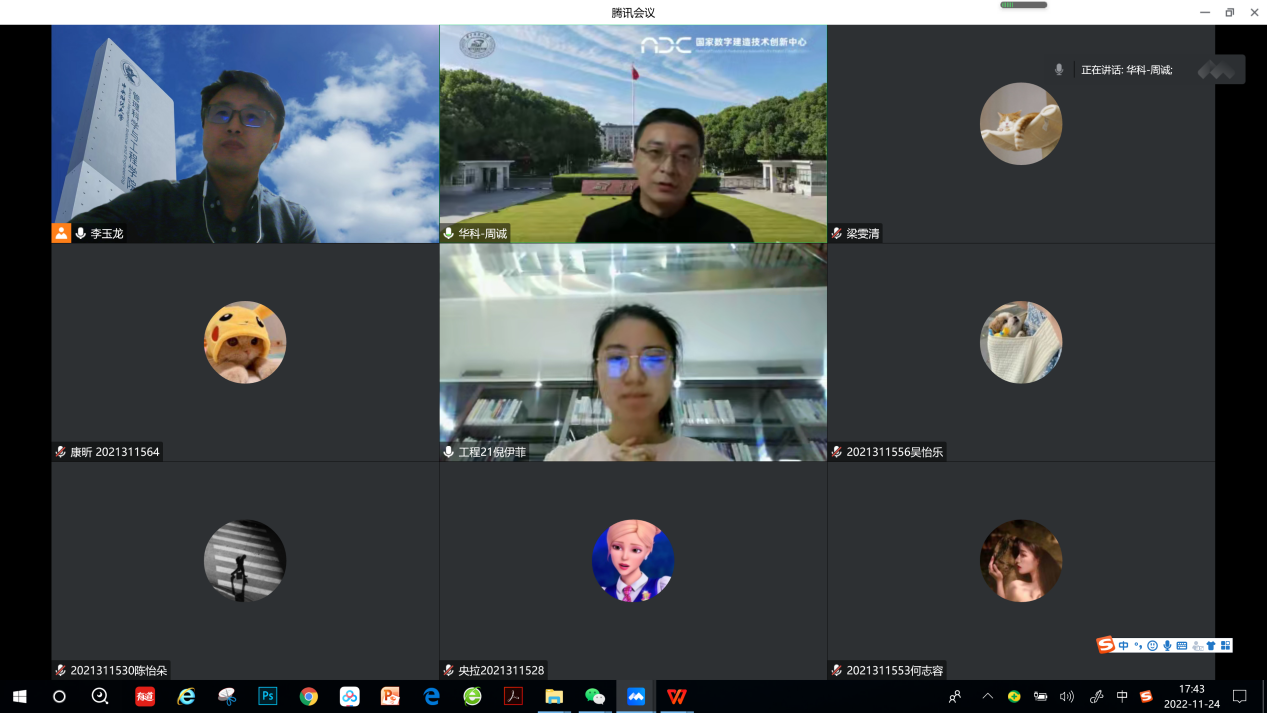Launch Photoshop from the taskbar

267,696
